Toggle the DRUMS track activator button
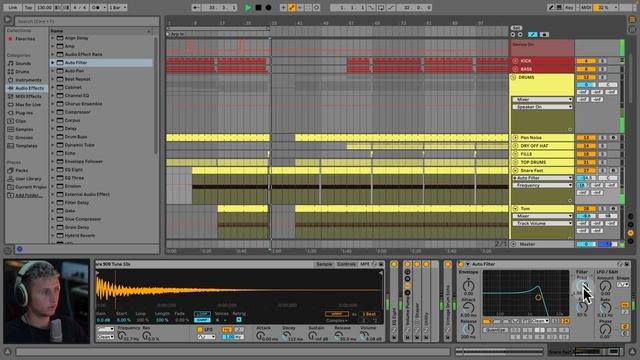640x360 pixels. click(x=586, y=77)
